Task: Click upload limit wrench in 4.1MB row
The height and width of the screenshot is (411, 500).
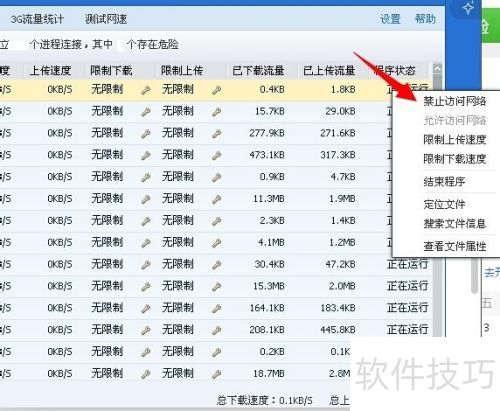Action: (x=216, y=243)
